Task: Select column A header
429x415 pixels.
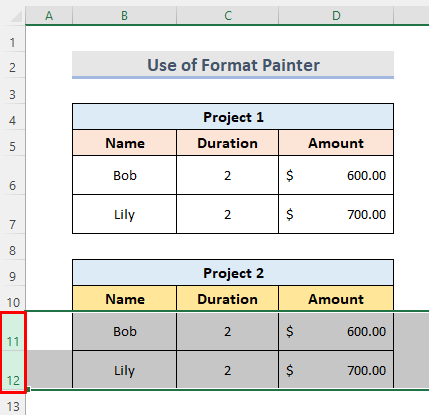Action: [x=49, y=15]
